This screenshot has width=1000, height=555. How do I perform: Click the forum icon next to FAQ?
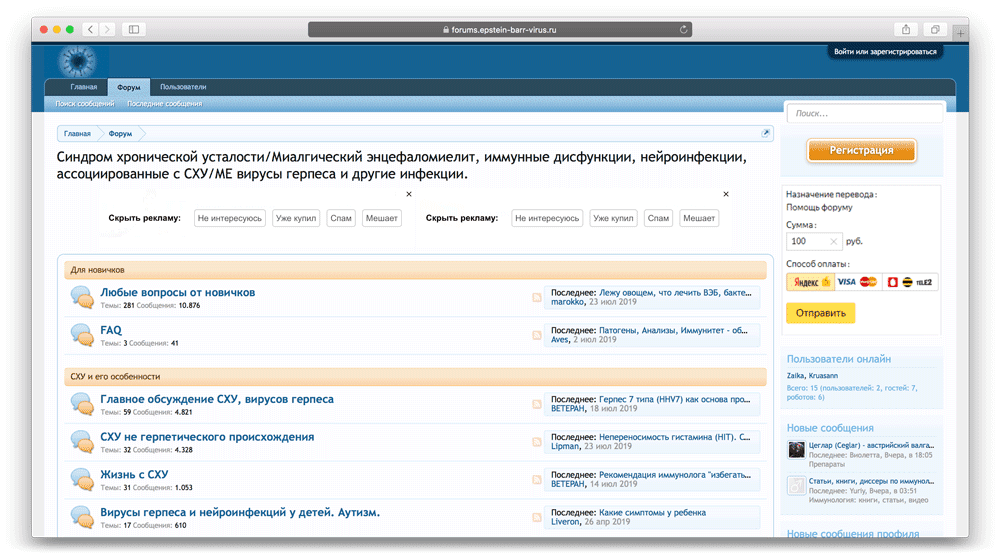[81, 334]
